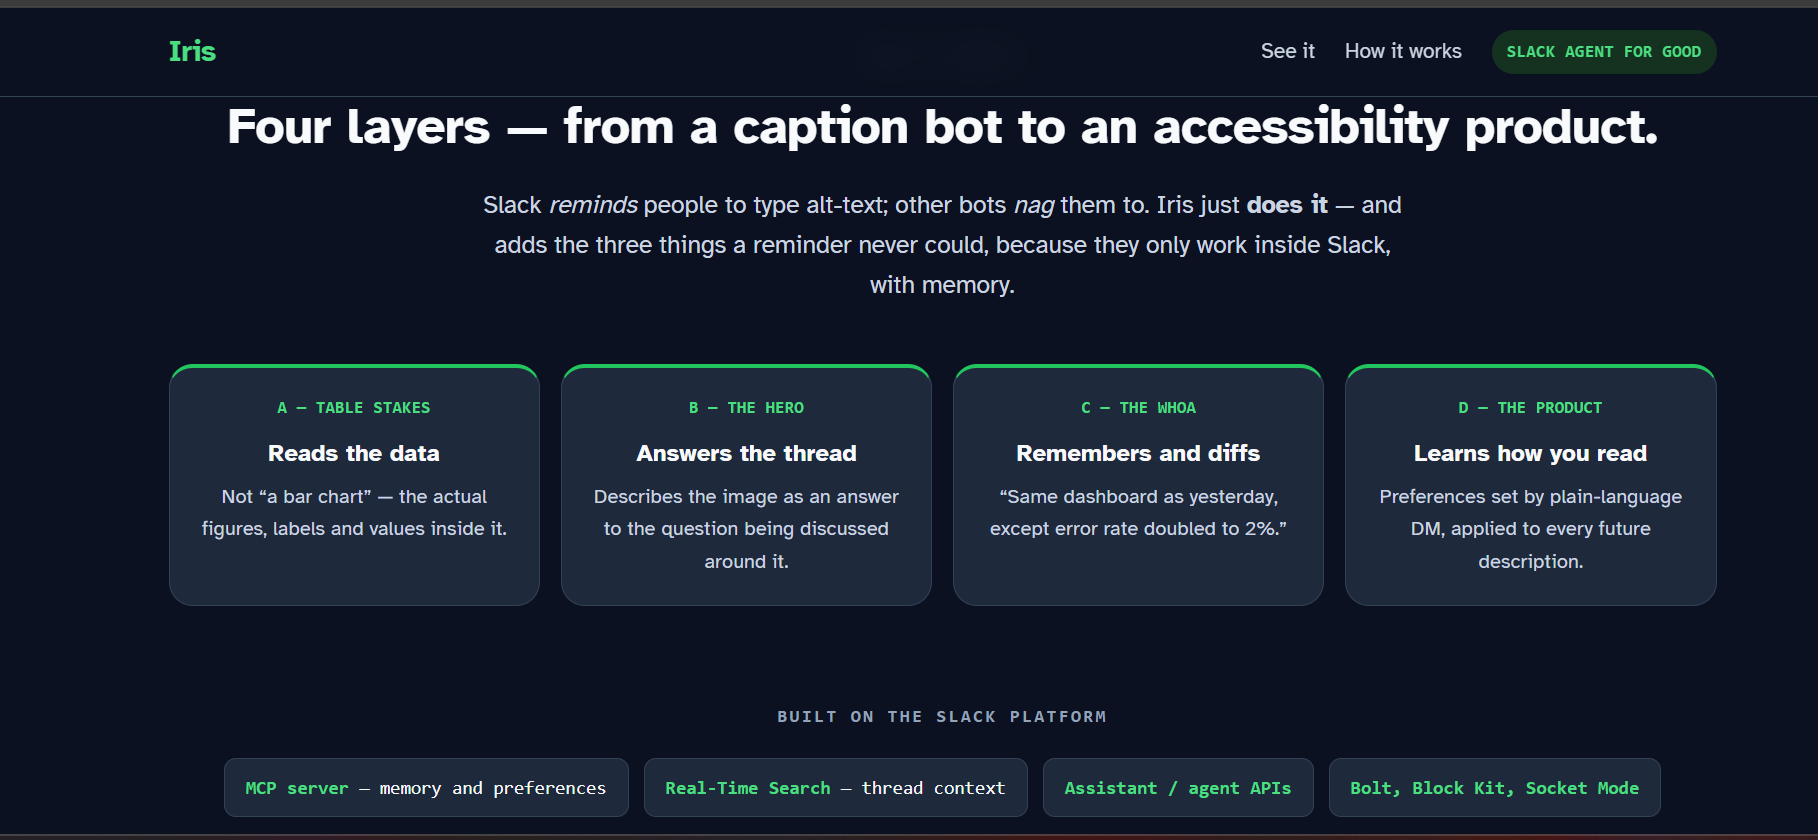Click the Answers the thread heading
The image size is (1818, 840).
(x=746, y=453)
